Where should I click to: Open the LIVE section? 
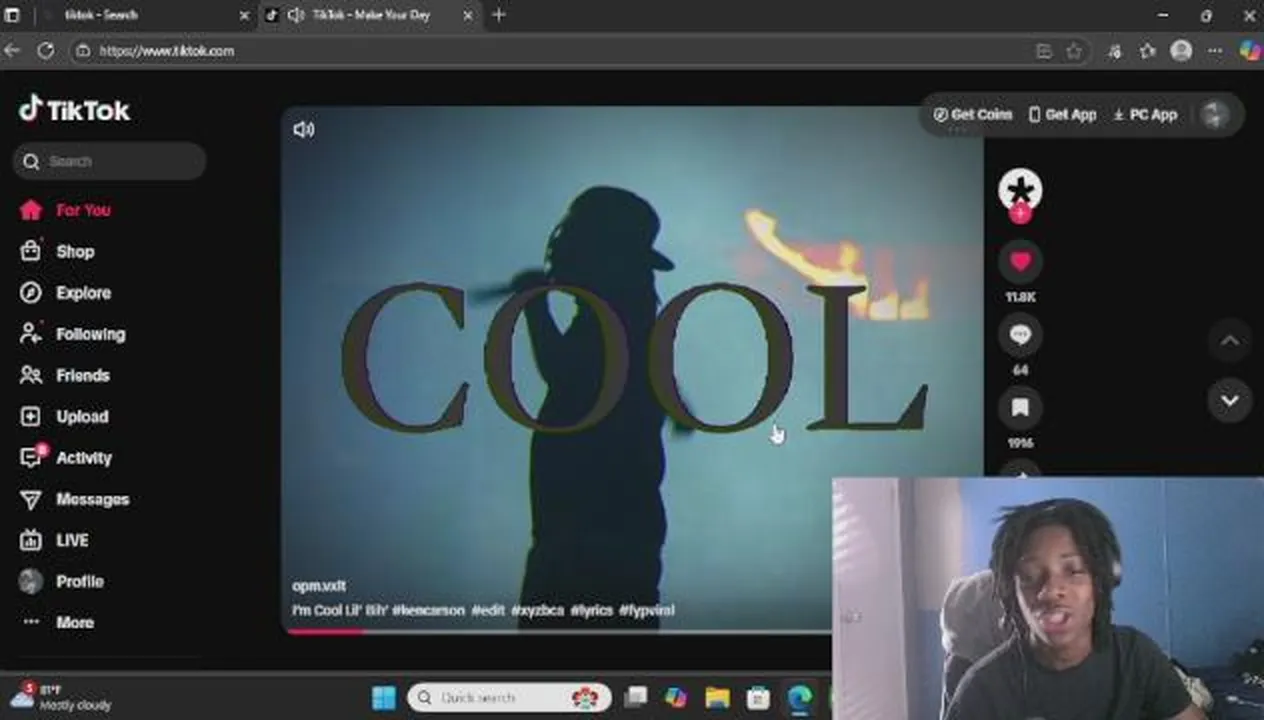55,540
